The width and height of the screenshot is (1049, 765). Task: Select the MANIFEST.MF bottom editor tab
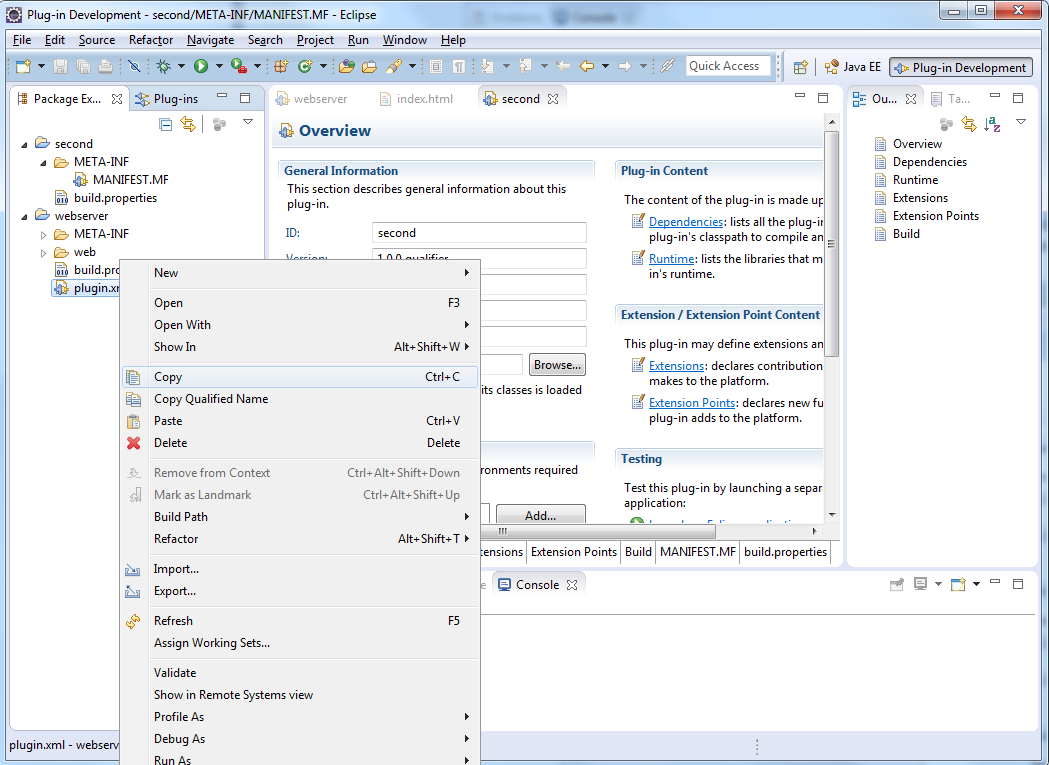tap(697, 551)
